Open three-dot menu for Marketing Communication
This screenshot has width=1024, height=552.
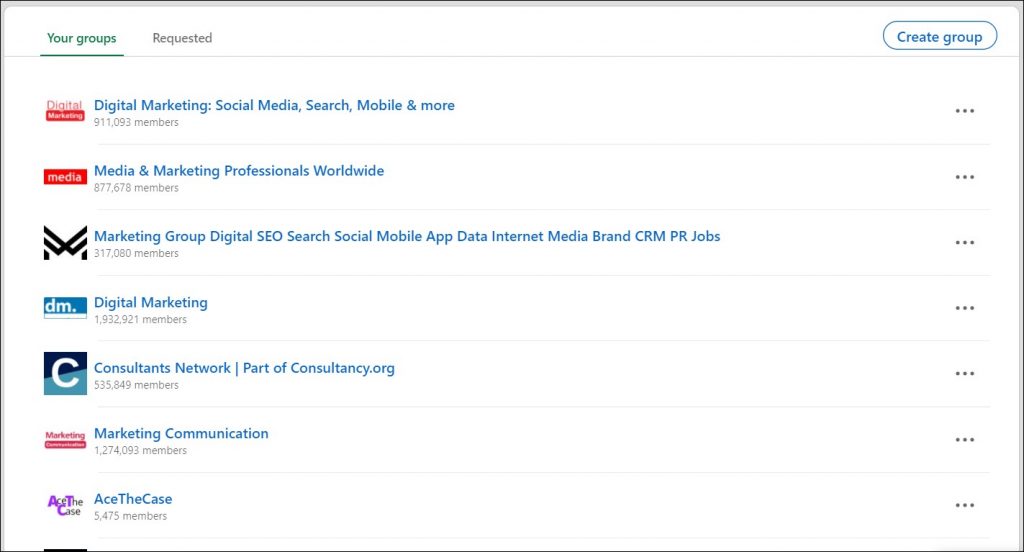click(x=964, y=440)
